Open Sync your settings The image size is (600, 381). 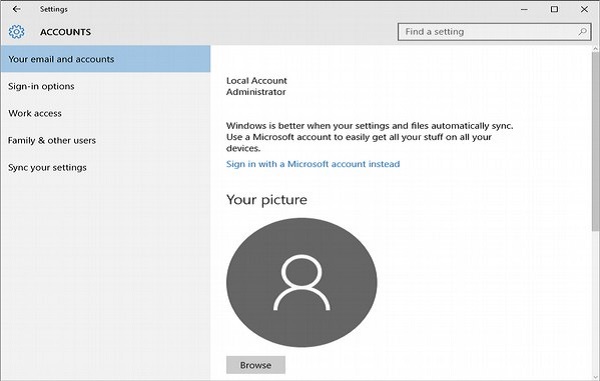105,168
